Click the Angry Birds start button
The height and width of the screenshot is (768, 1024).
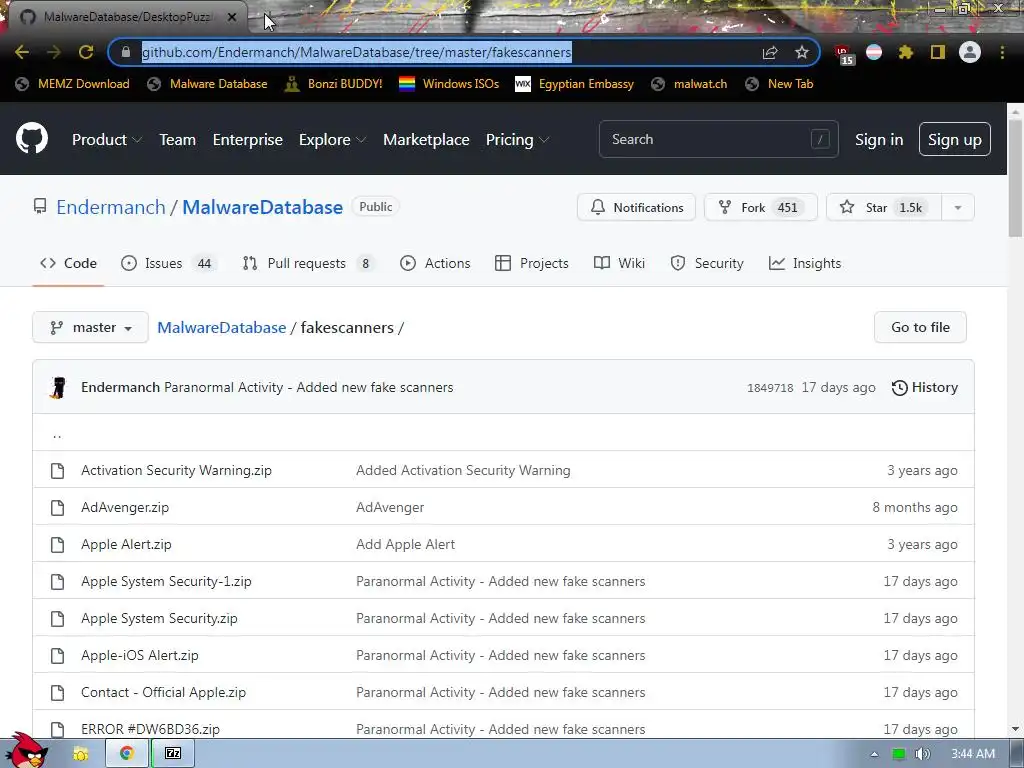pos(26,751)
